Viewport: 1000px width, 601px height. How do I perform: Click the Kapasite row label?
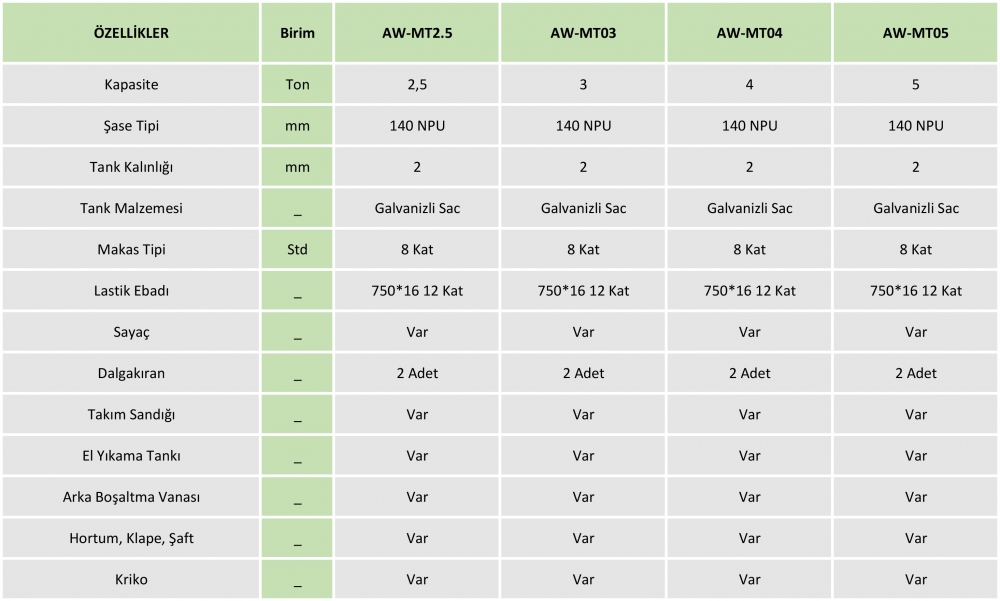131,84
